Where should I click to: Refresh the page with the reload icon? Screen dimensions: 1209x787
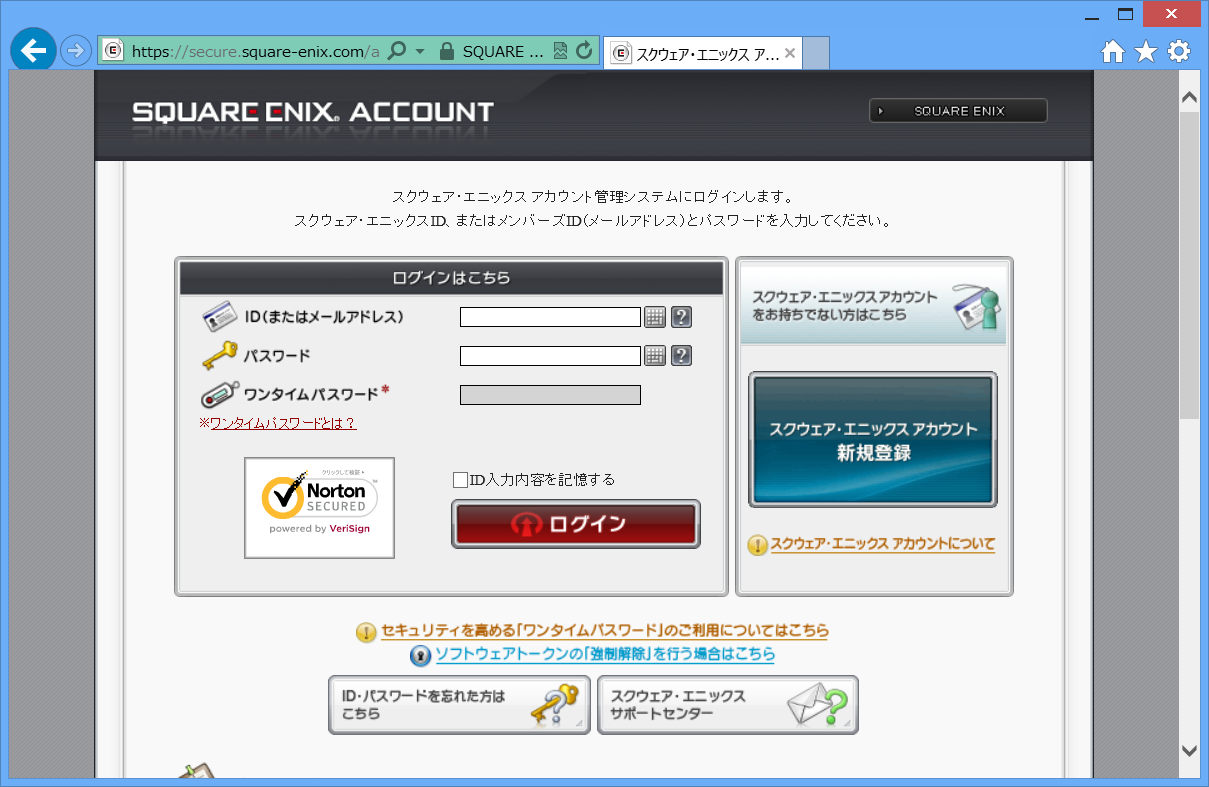[585, 51]
